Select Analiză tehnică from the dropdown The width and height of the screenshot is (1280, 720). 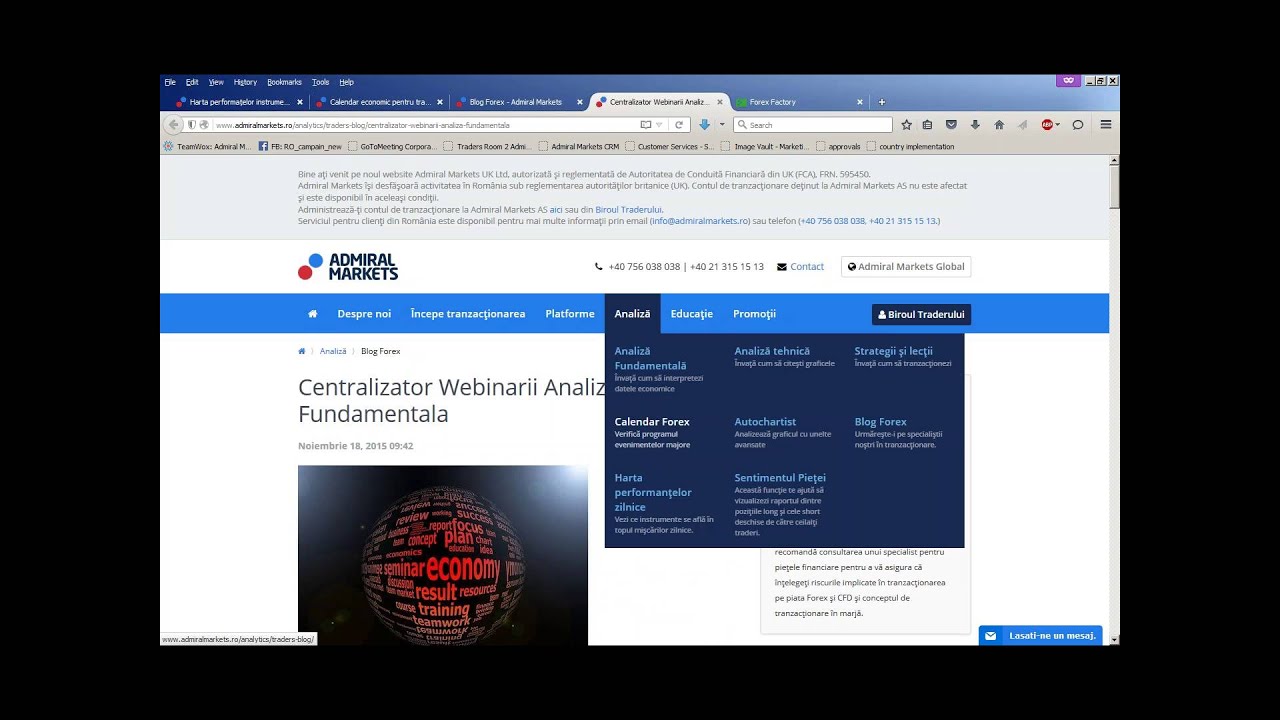[x=772, y=351]
